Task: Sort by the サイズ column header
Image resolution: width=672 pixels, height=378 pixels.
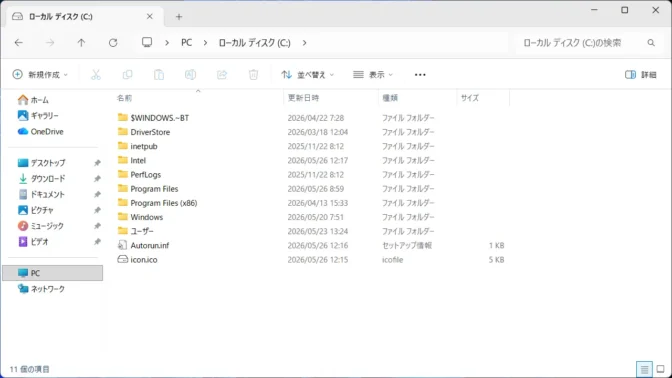Action: pos(470,98)
